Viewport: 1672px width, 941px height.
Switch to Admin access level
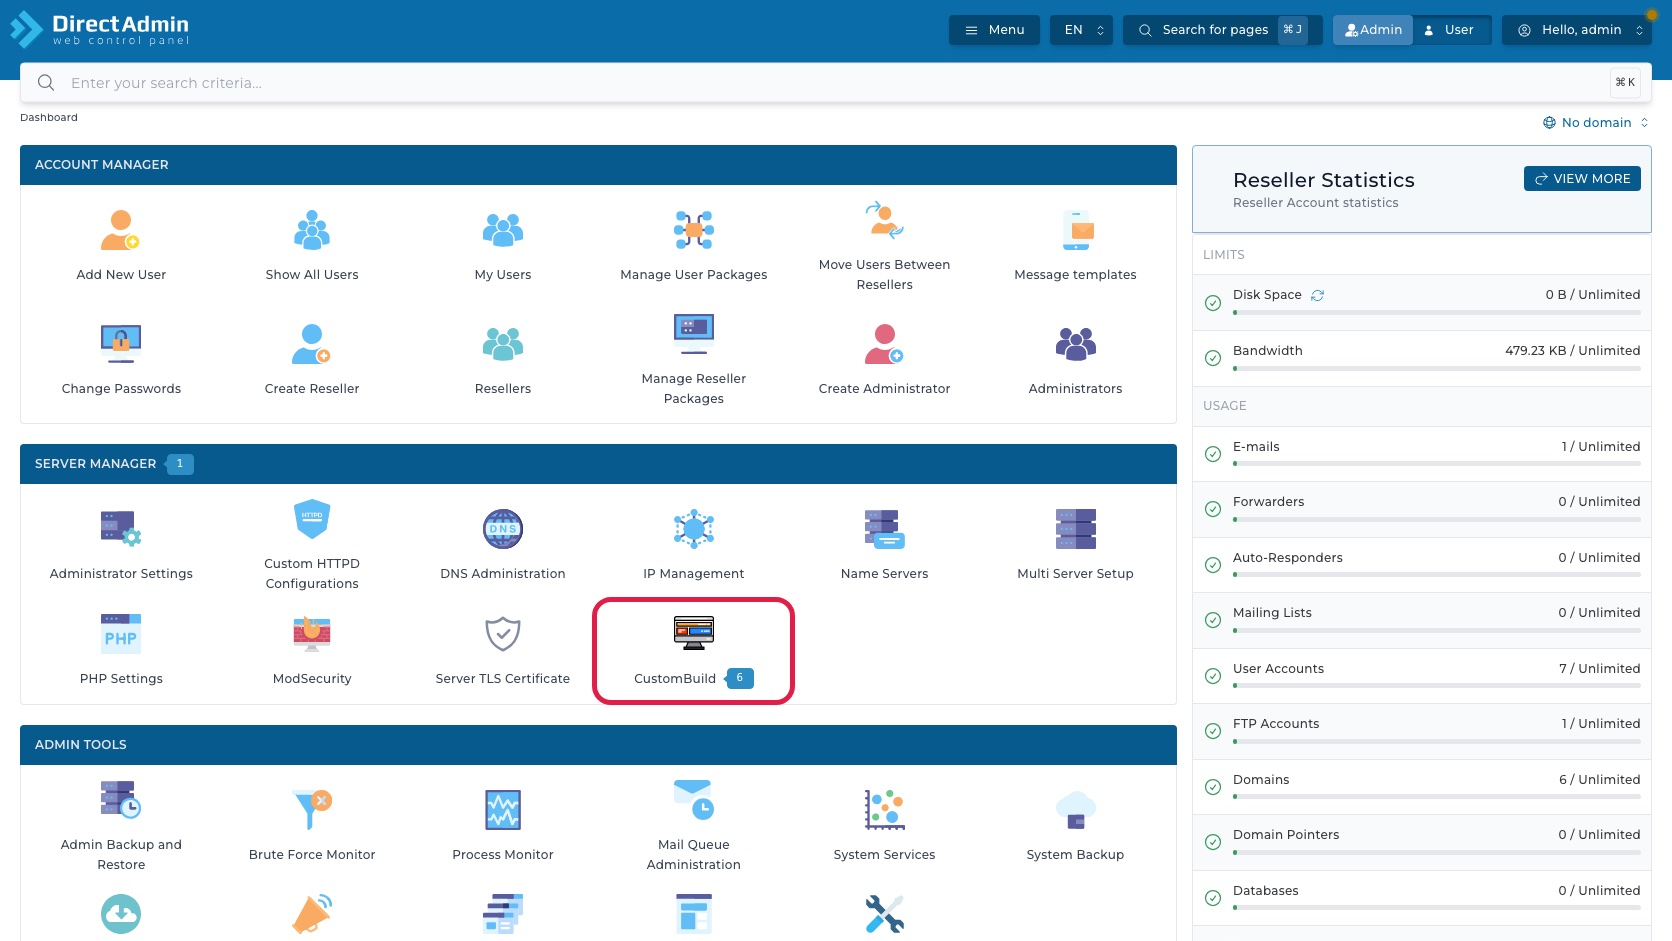[x=1373, y=30]
